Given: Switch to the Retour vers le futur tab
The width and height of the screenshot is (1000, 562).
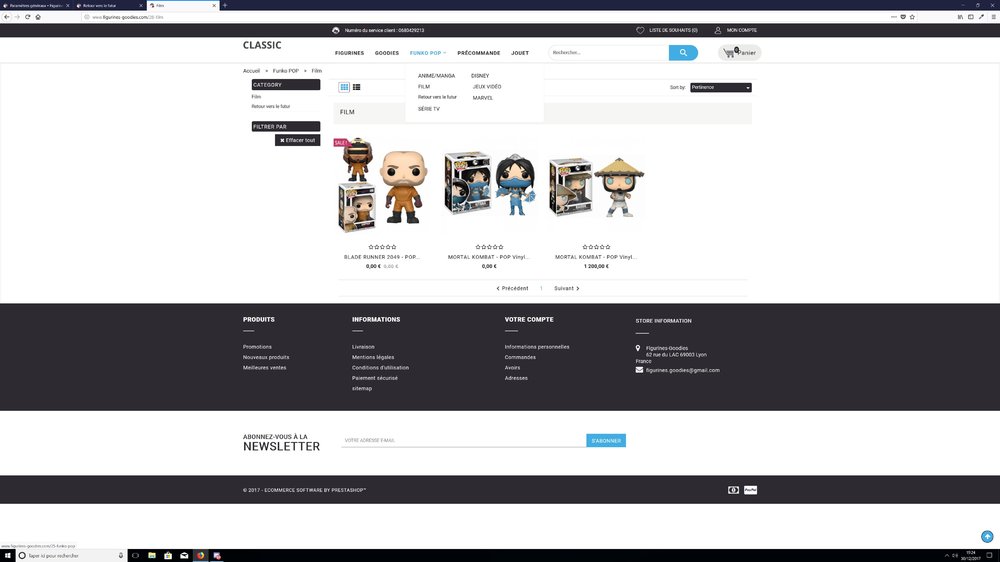Looking at the screenshot, I should (x=109, y=5).
